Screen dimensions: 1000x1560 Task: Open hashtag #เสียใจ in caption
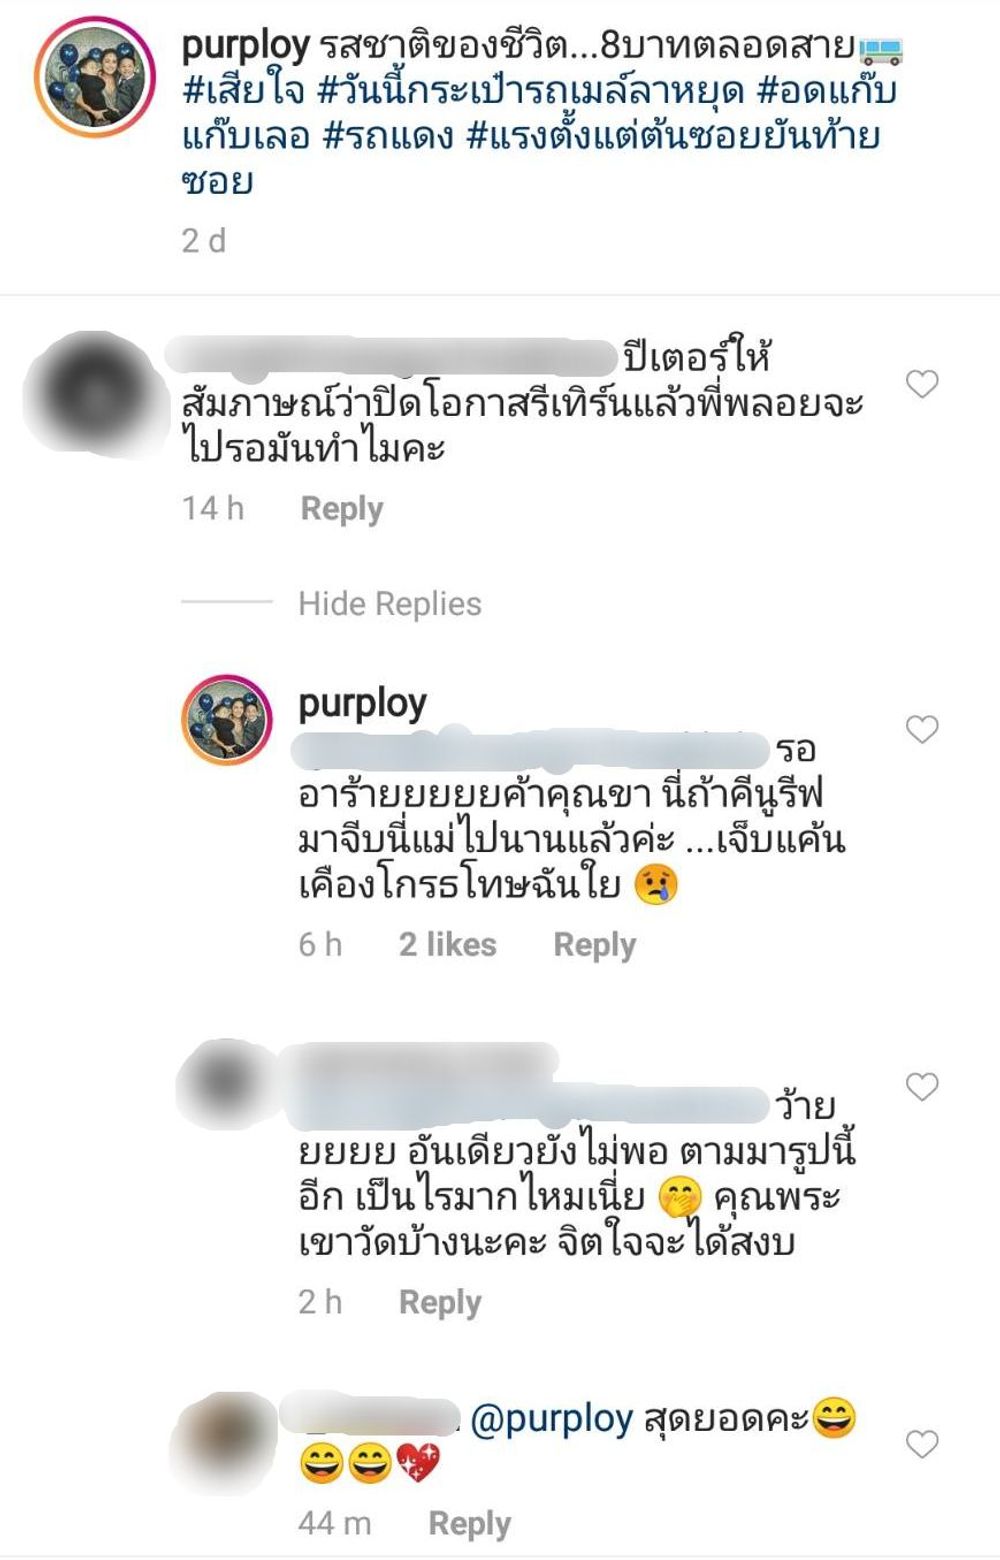(x=244, y=92)
